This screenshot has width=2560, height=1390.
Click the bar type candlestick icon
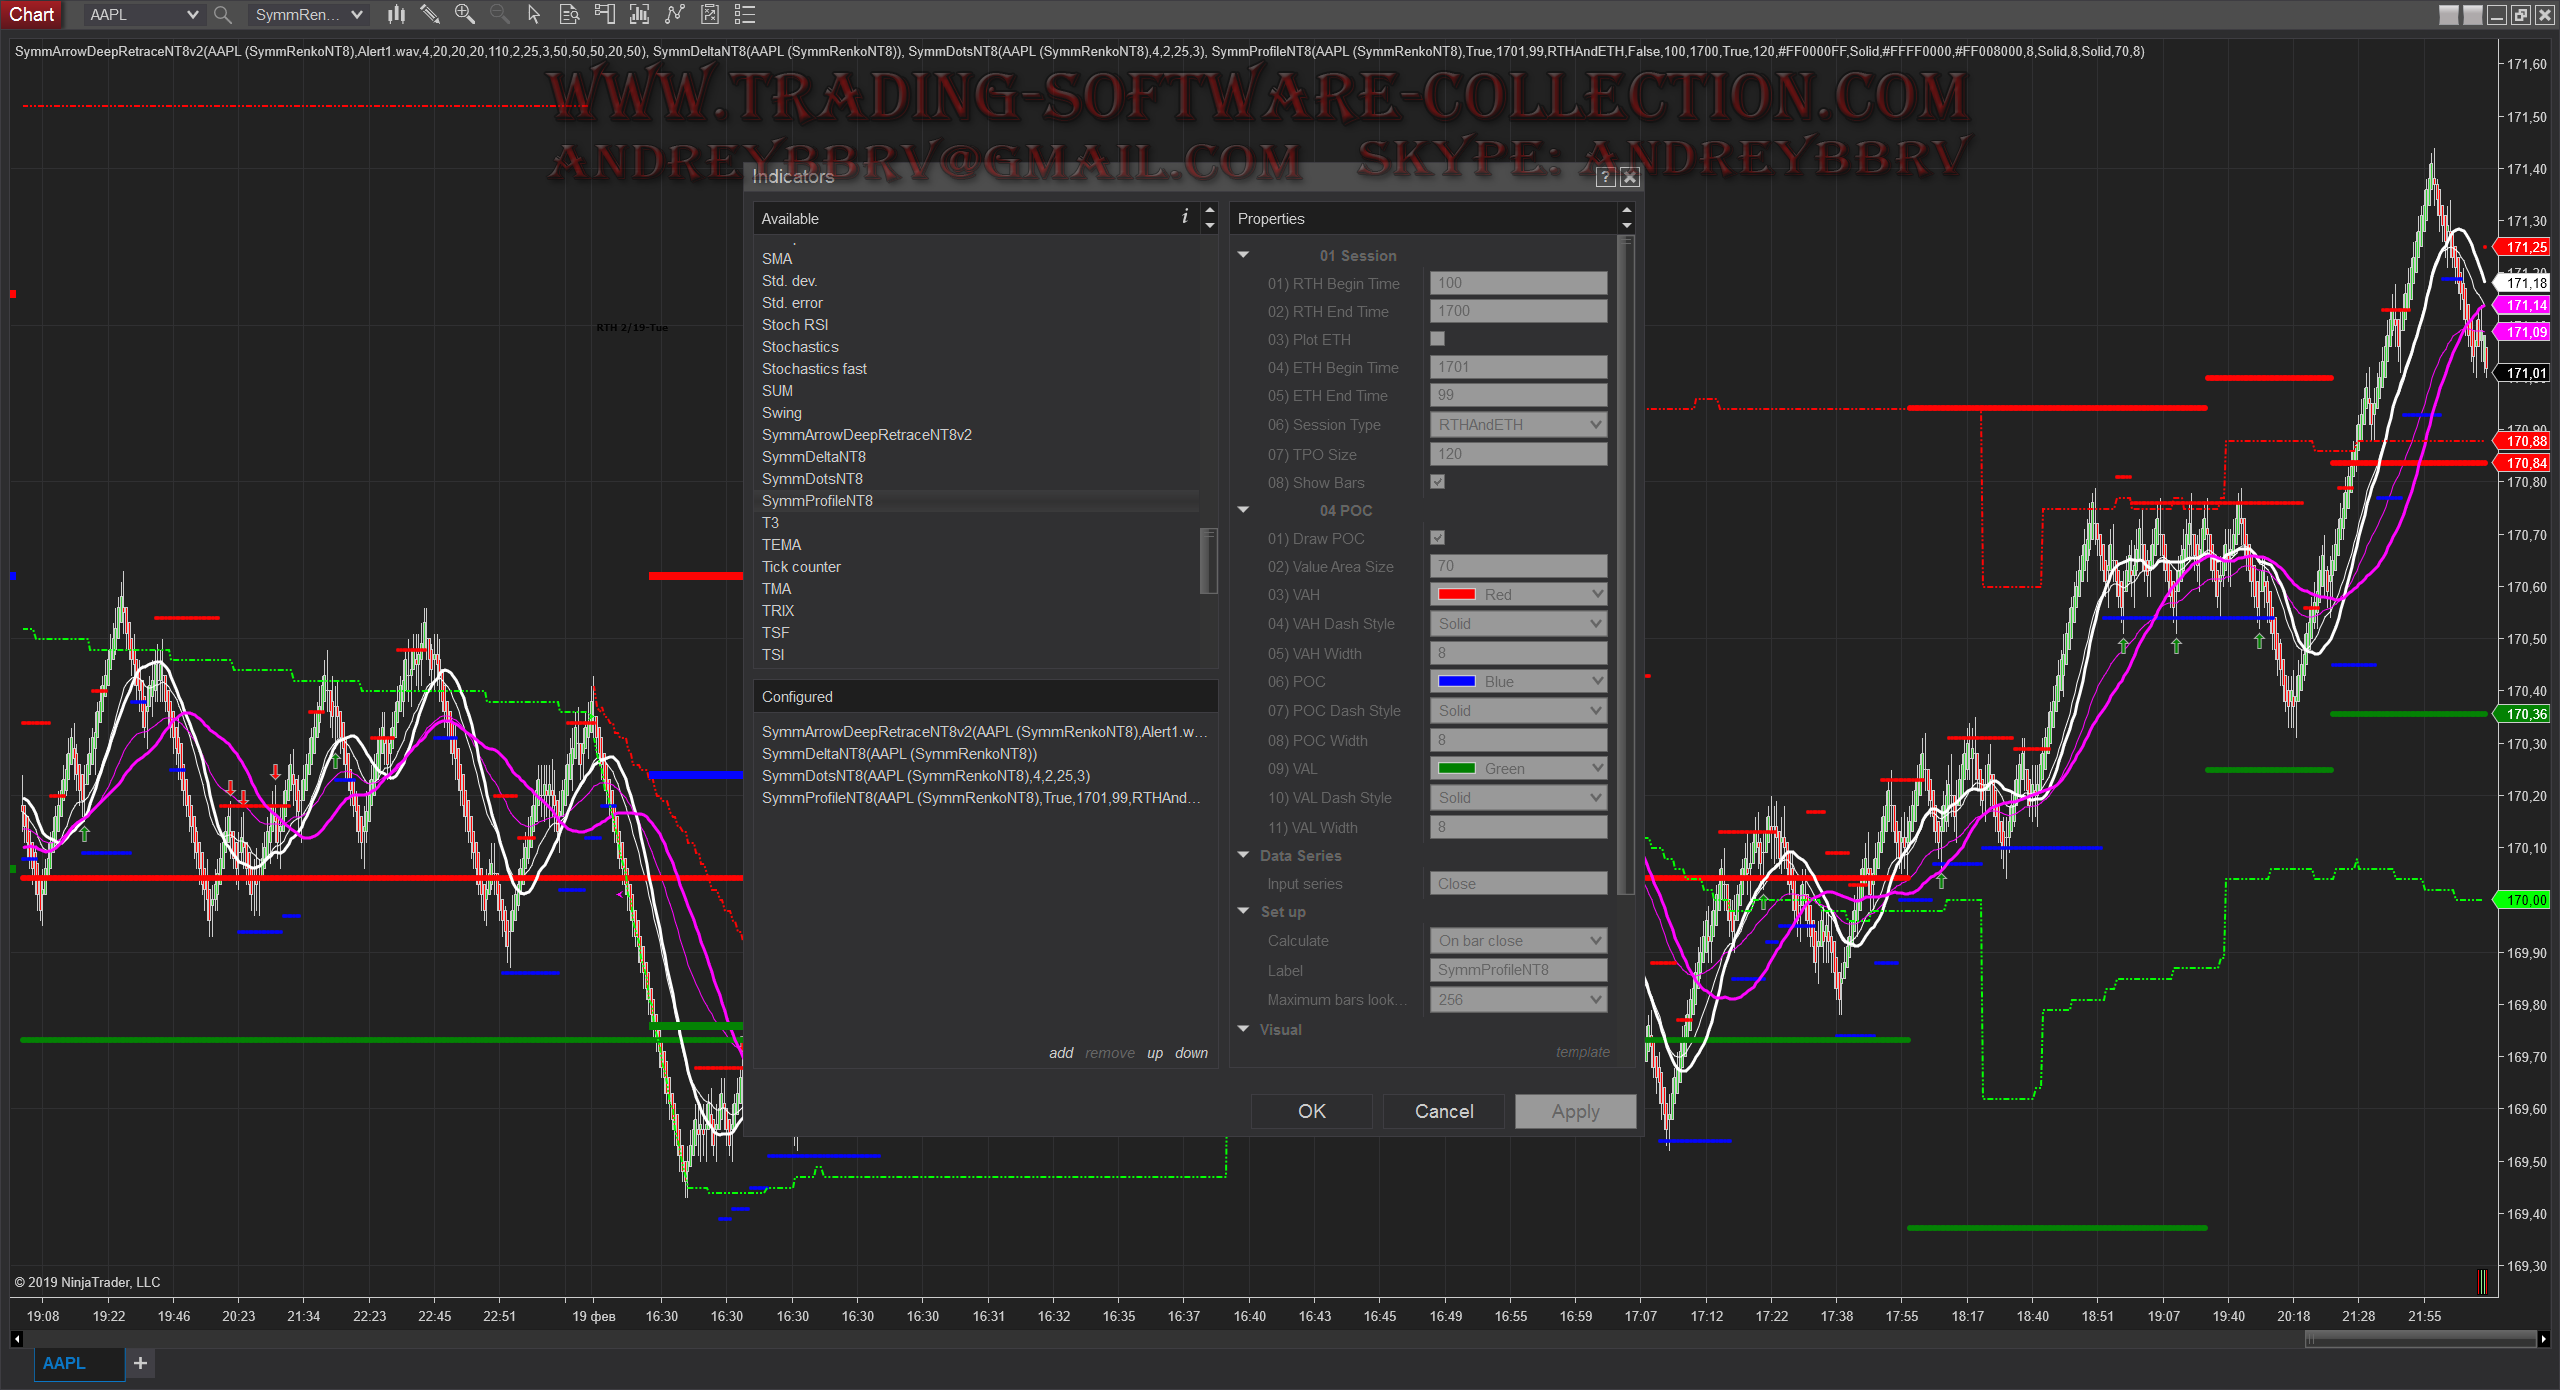[x=397, y=14]
